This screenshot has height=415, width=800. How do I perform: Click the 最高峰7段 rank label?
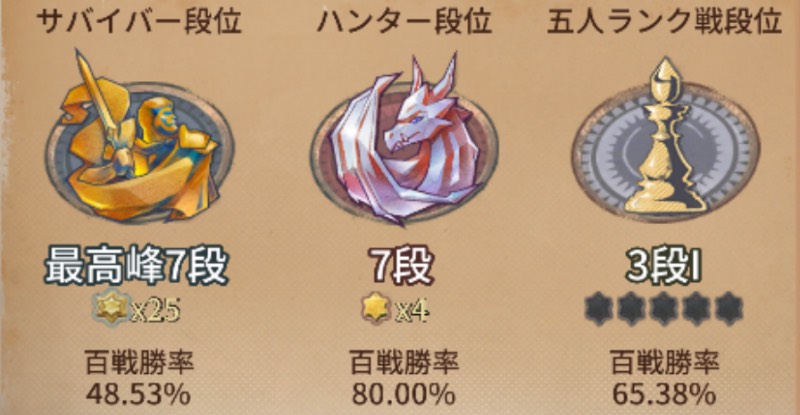(136, 266)
